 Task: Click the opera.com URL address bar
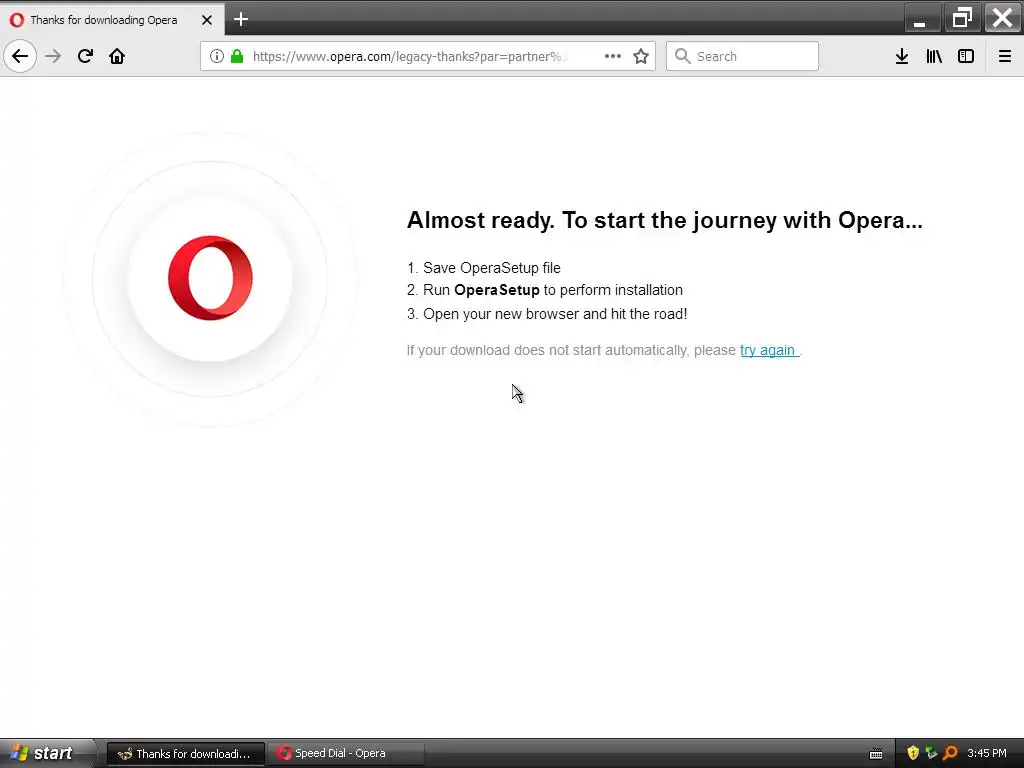click(x=428, y=56)
